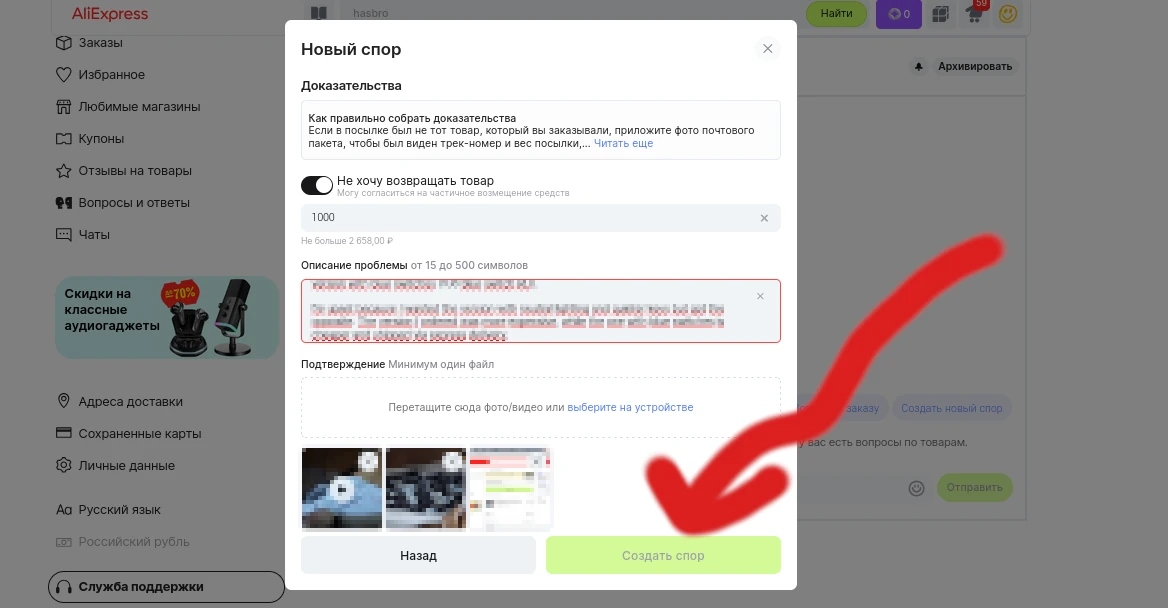Click the Сохраненные карты card icon
Image resolution: width=1168 pixels, height=608 pixels.
[x=64, y=433]
